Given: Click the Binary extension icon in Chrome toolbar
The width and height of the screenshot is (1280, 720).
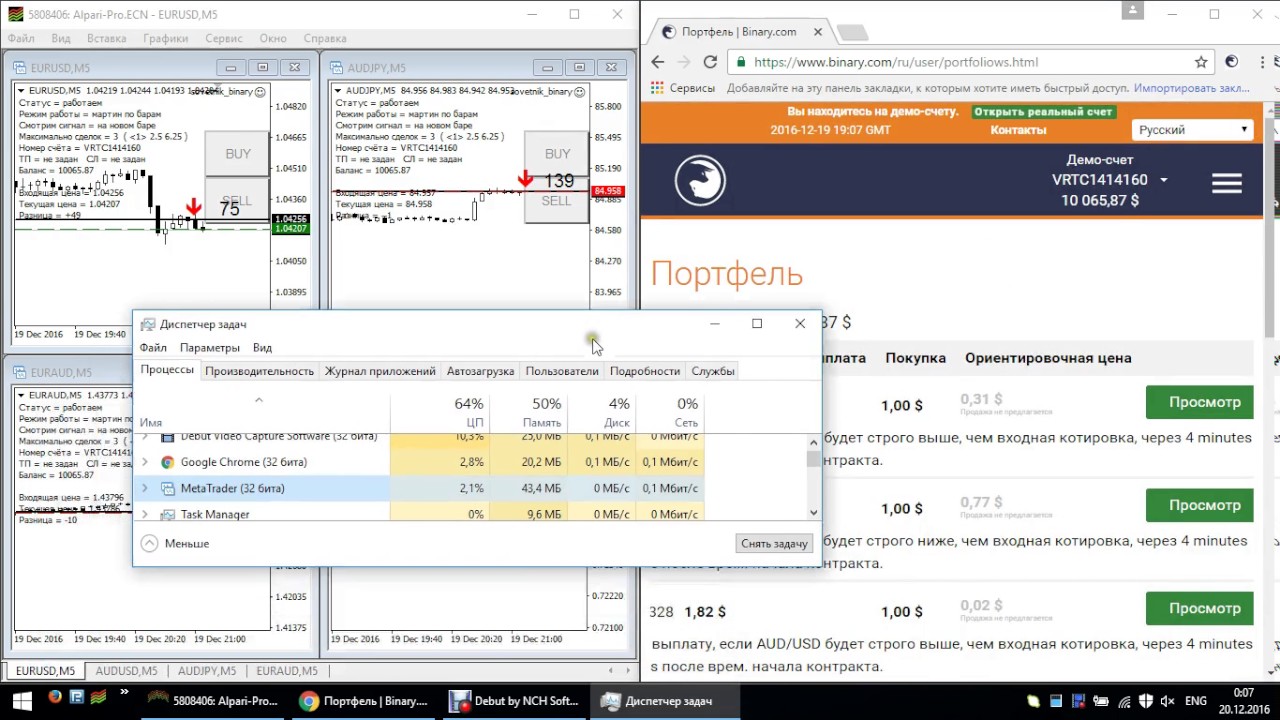Looking at the screenshot, I should click(1232, 62).
